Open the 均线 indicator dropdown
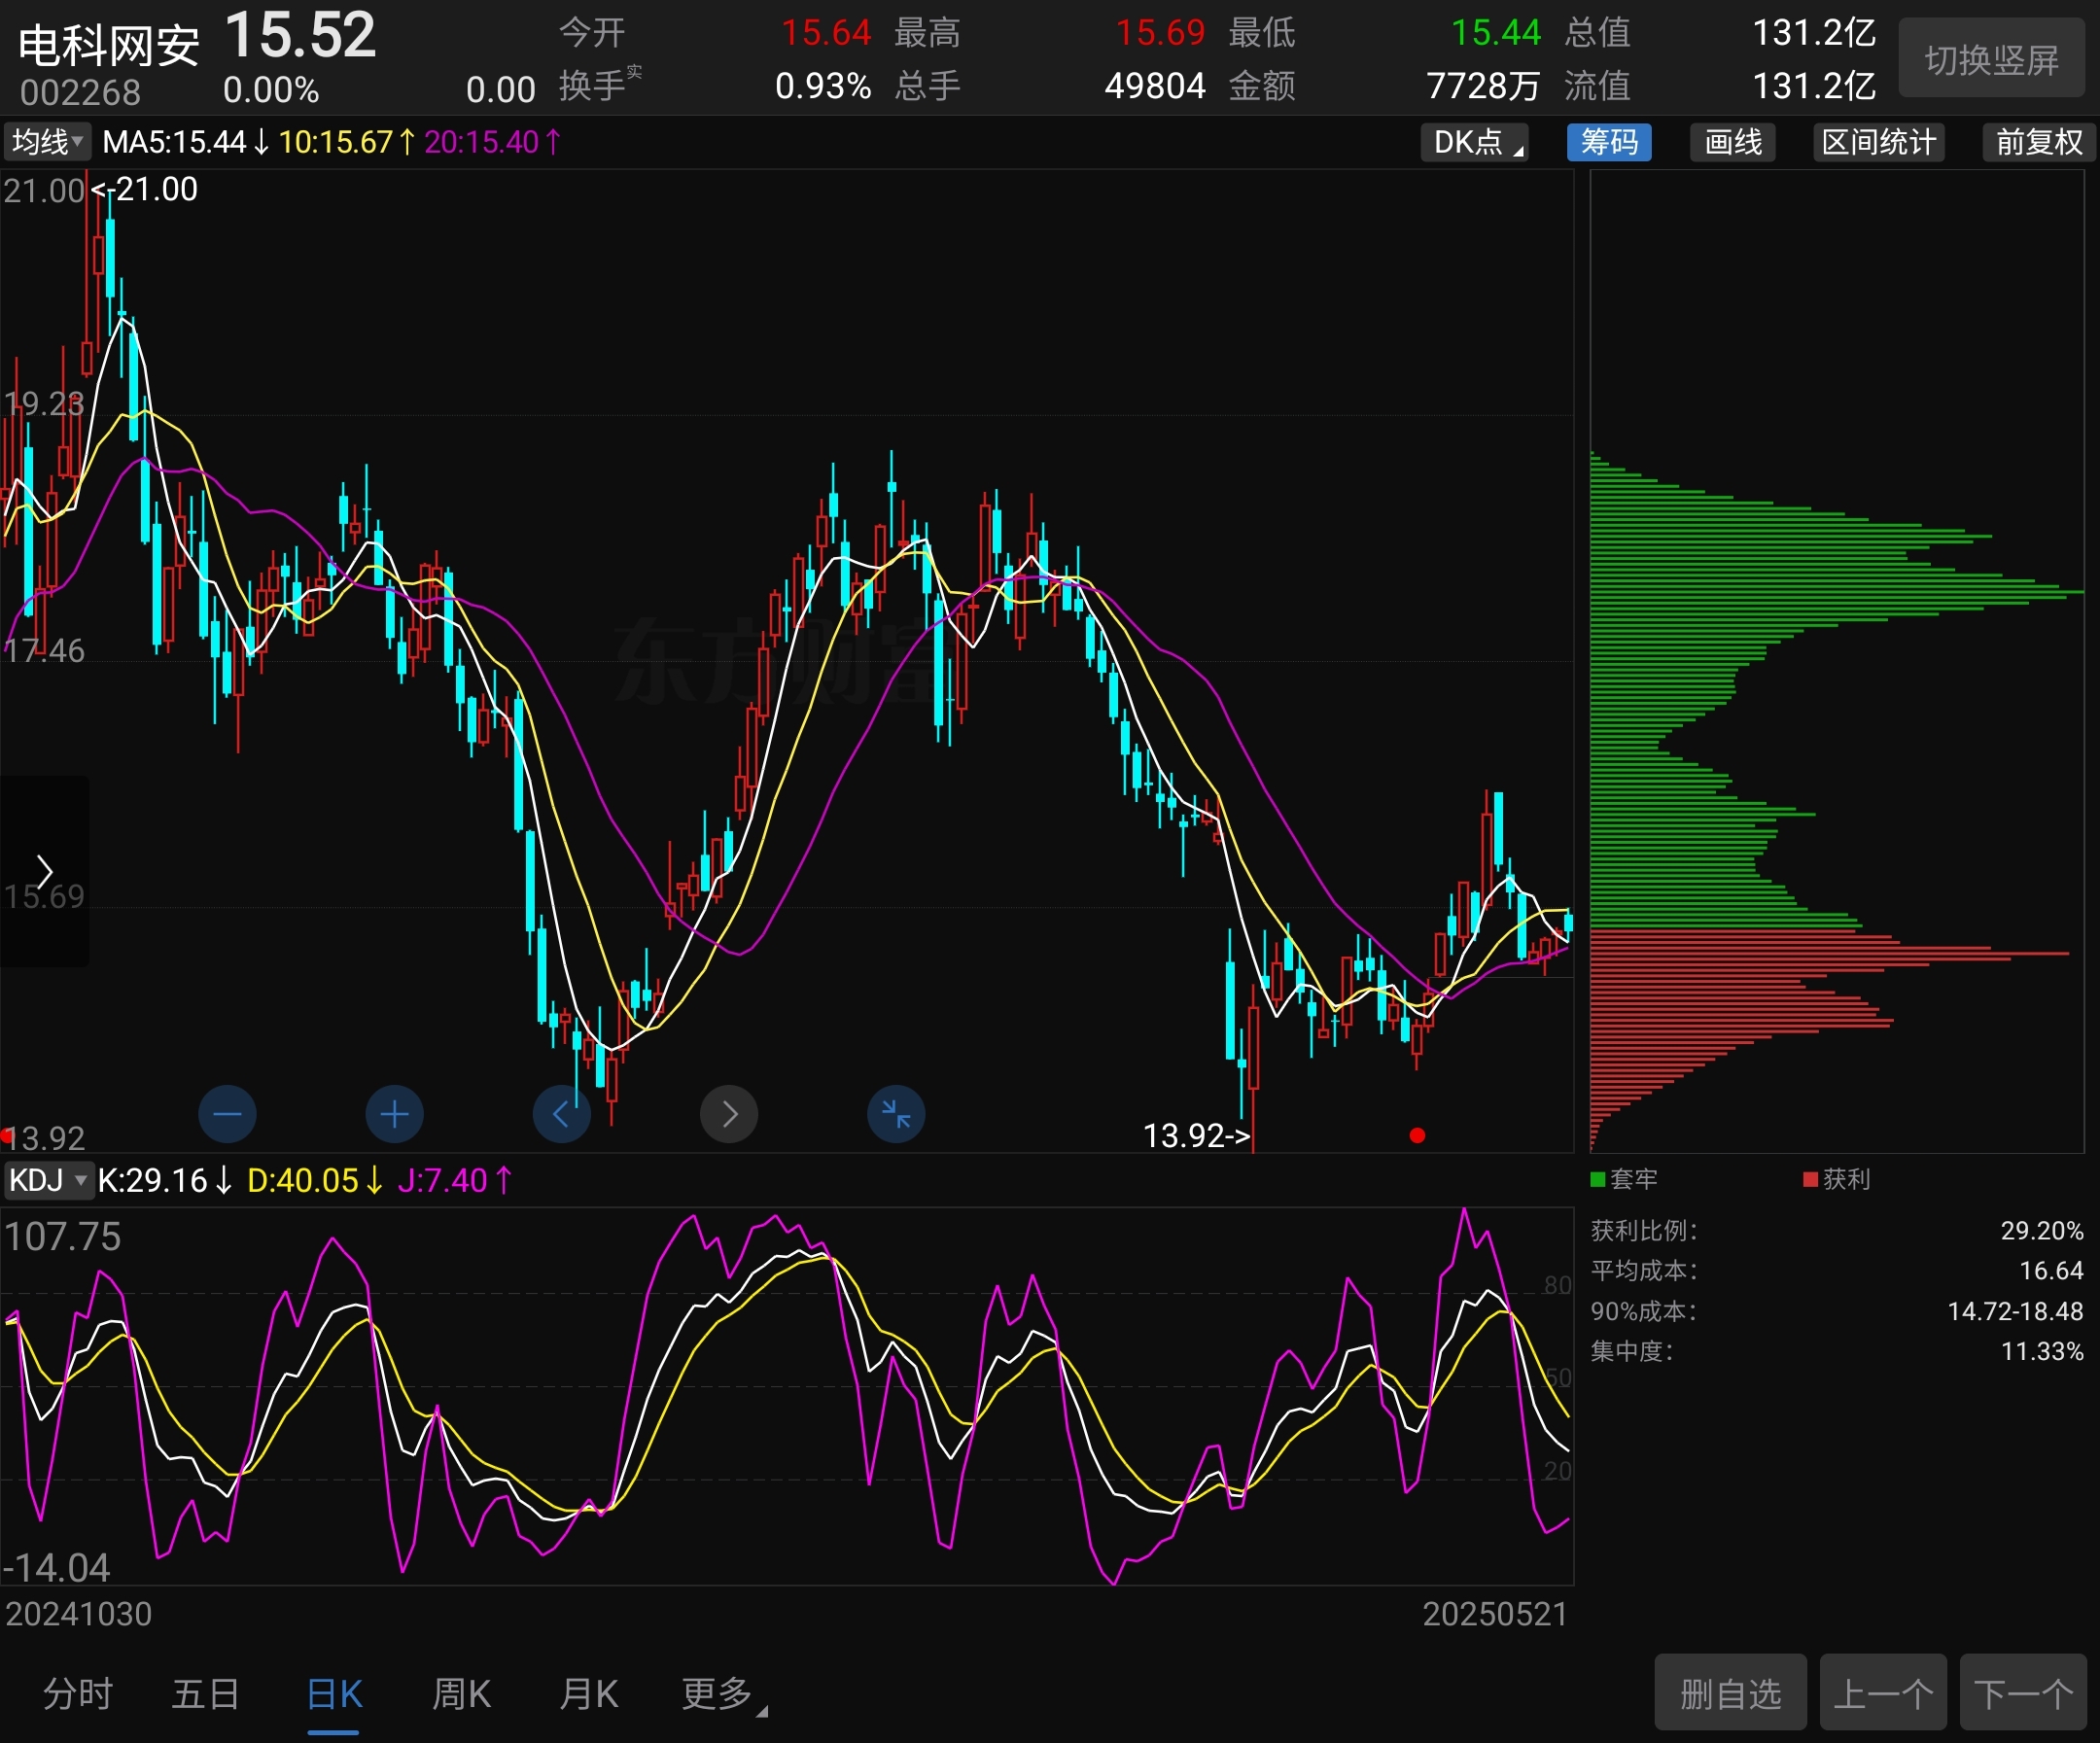Viewport: 2100px width, 1743px height. [x=47, y=142]
